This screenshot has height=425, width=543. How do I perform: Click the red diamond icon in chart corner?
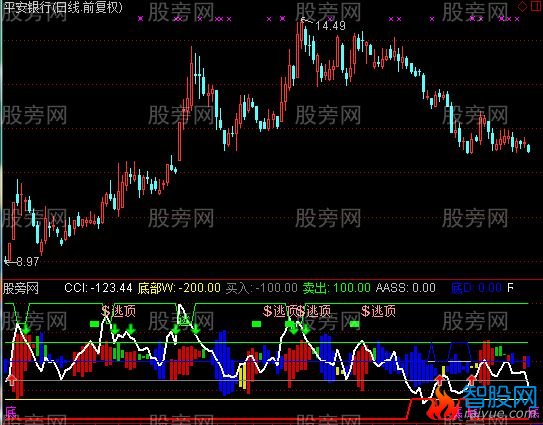click(522, 6)
